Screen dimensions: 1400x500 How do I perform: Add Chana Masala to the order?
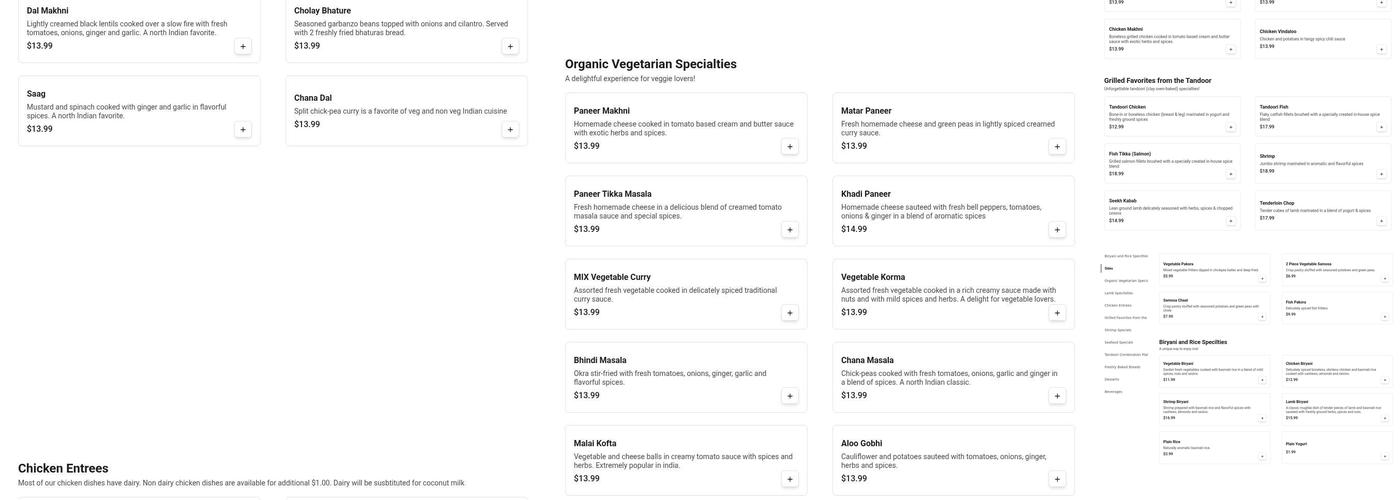pyautogui.click(x=1057, y=396)
